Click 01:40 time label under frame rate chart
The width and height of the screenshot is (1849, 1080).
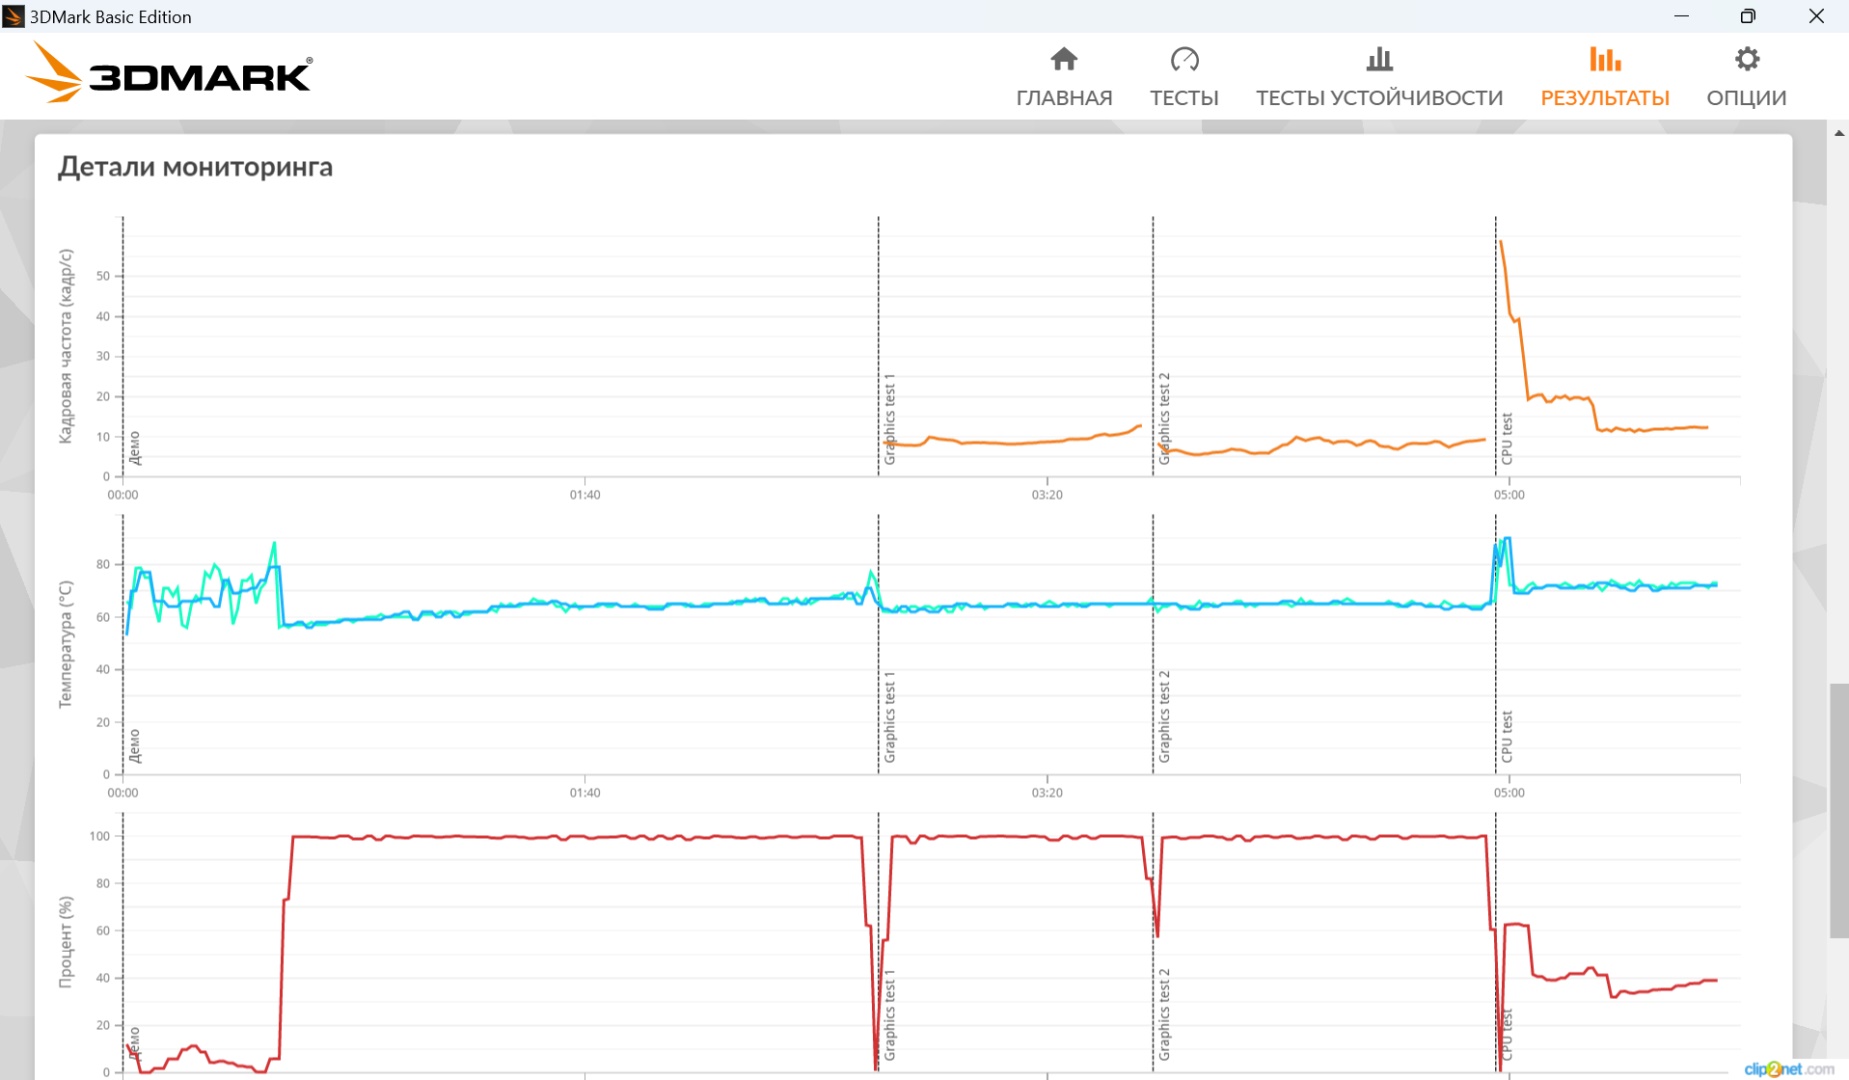click(585, 495)
